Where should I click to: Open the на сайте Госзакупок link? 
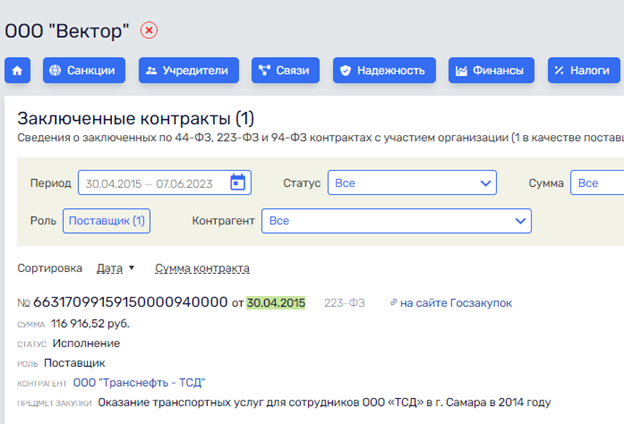point(456,303)
